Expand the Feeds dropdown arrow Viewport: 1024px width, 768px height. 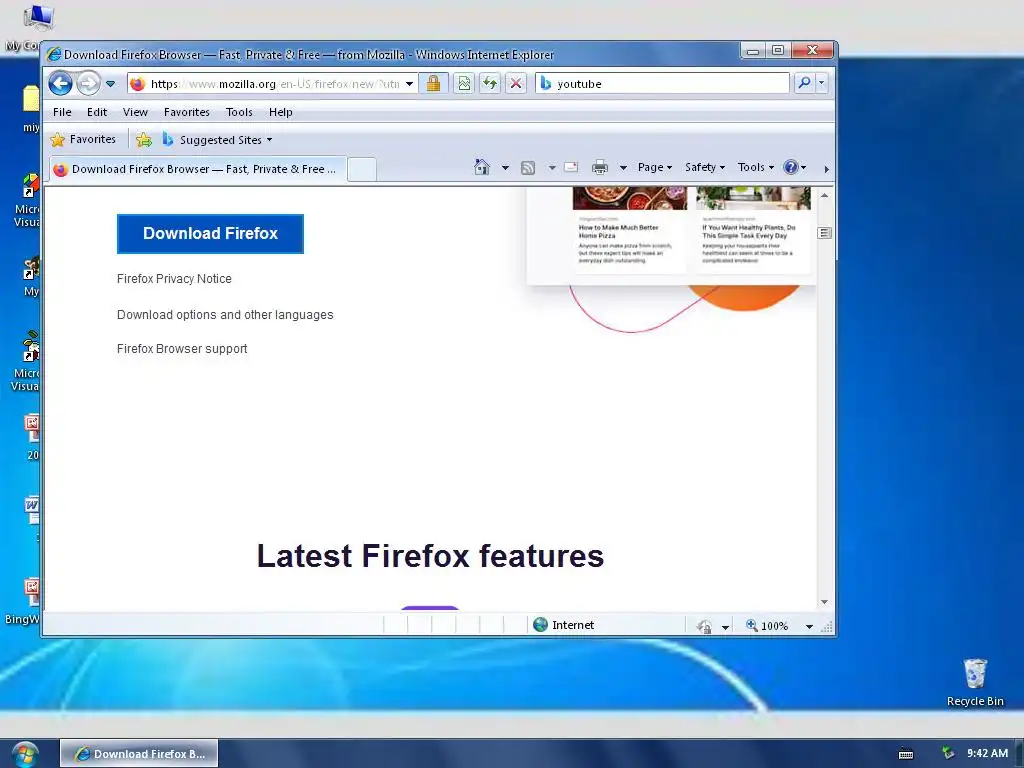(x=552, y=168)
